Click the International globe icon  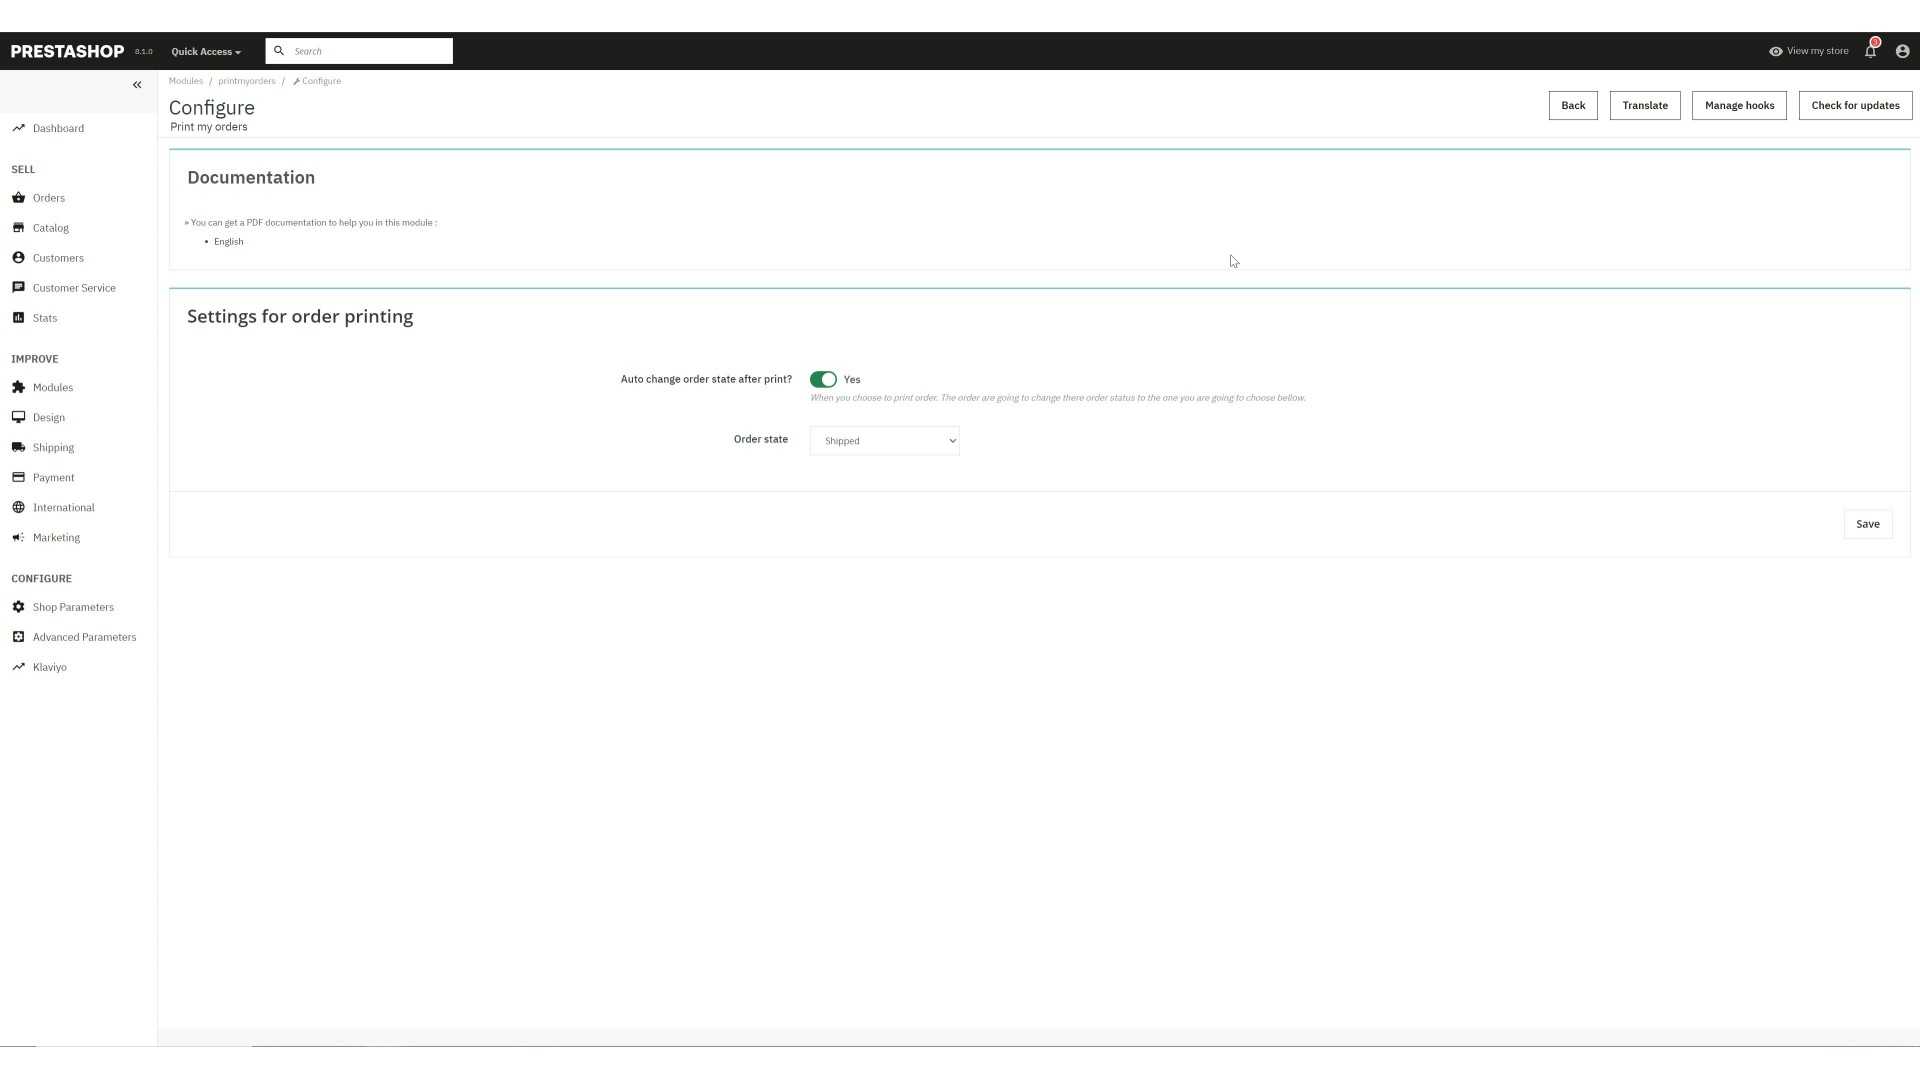coord(18,507)
